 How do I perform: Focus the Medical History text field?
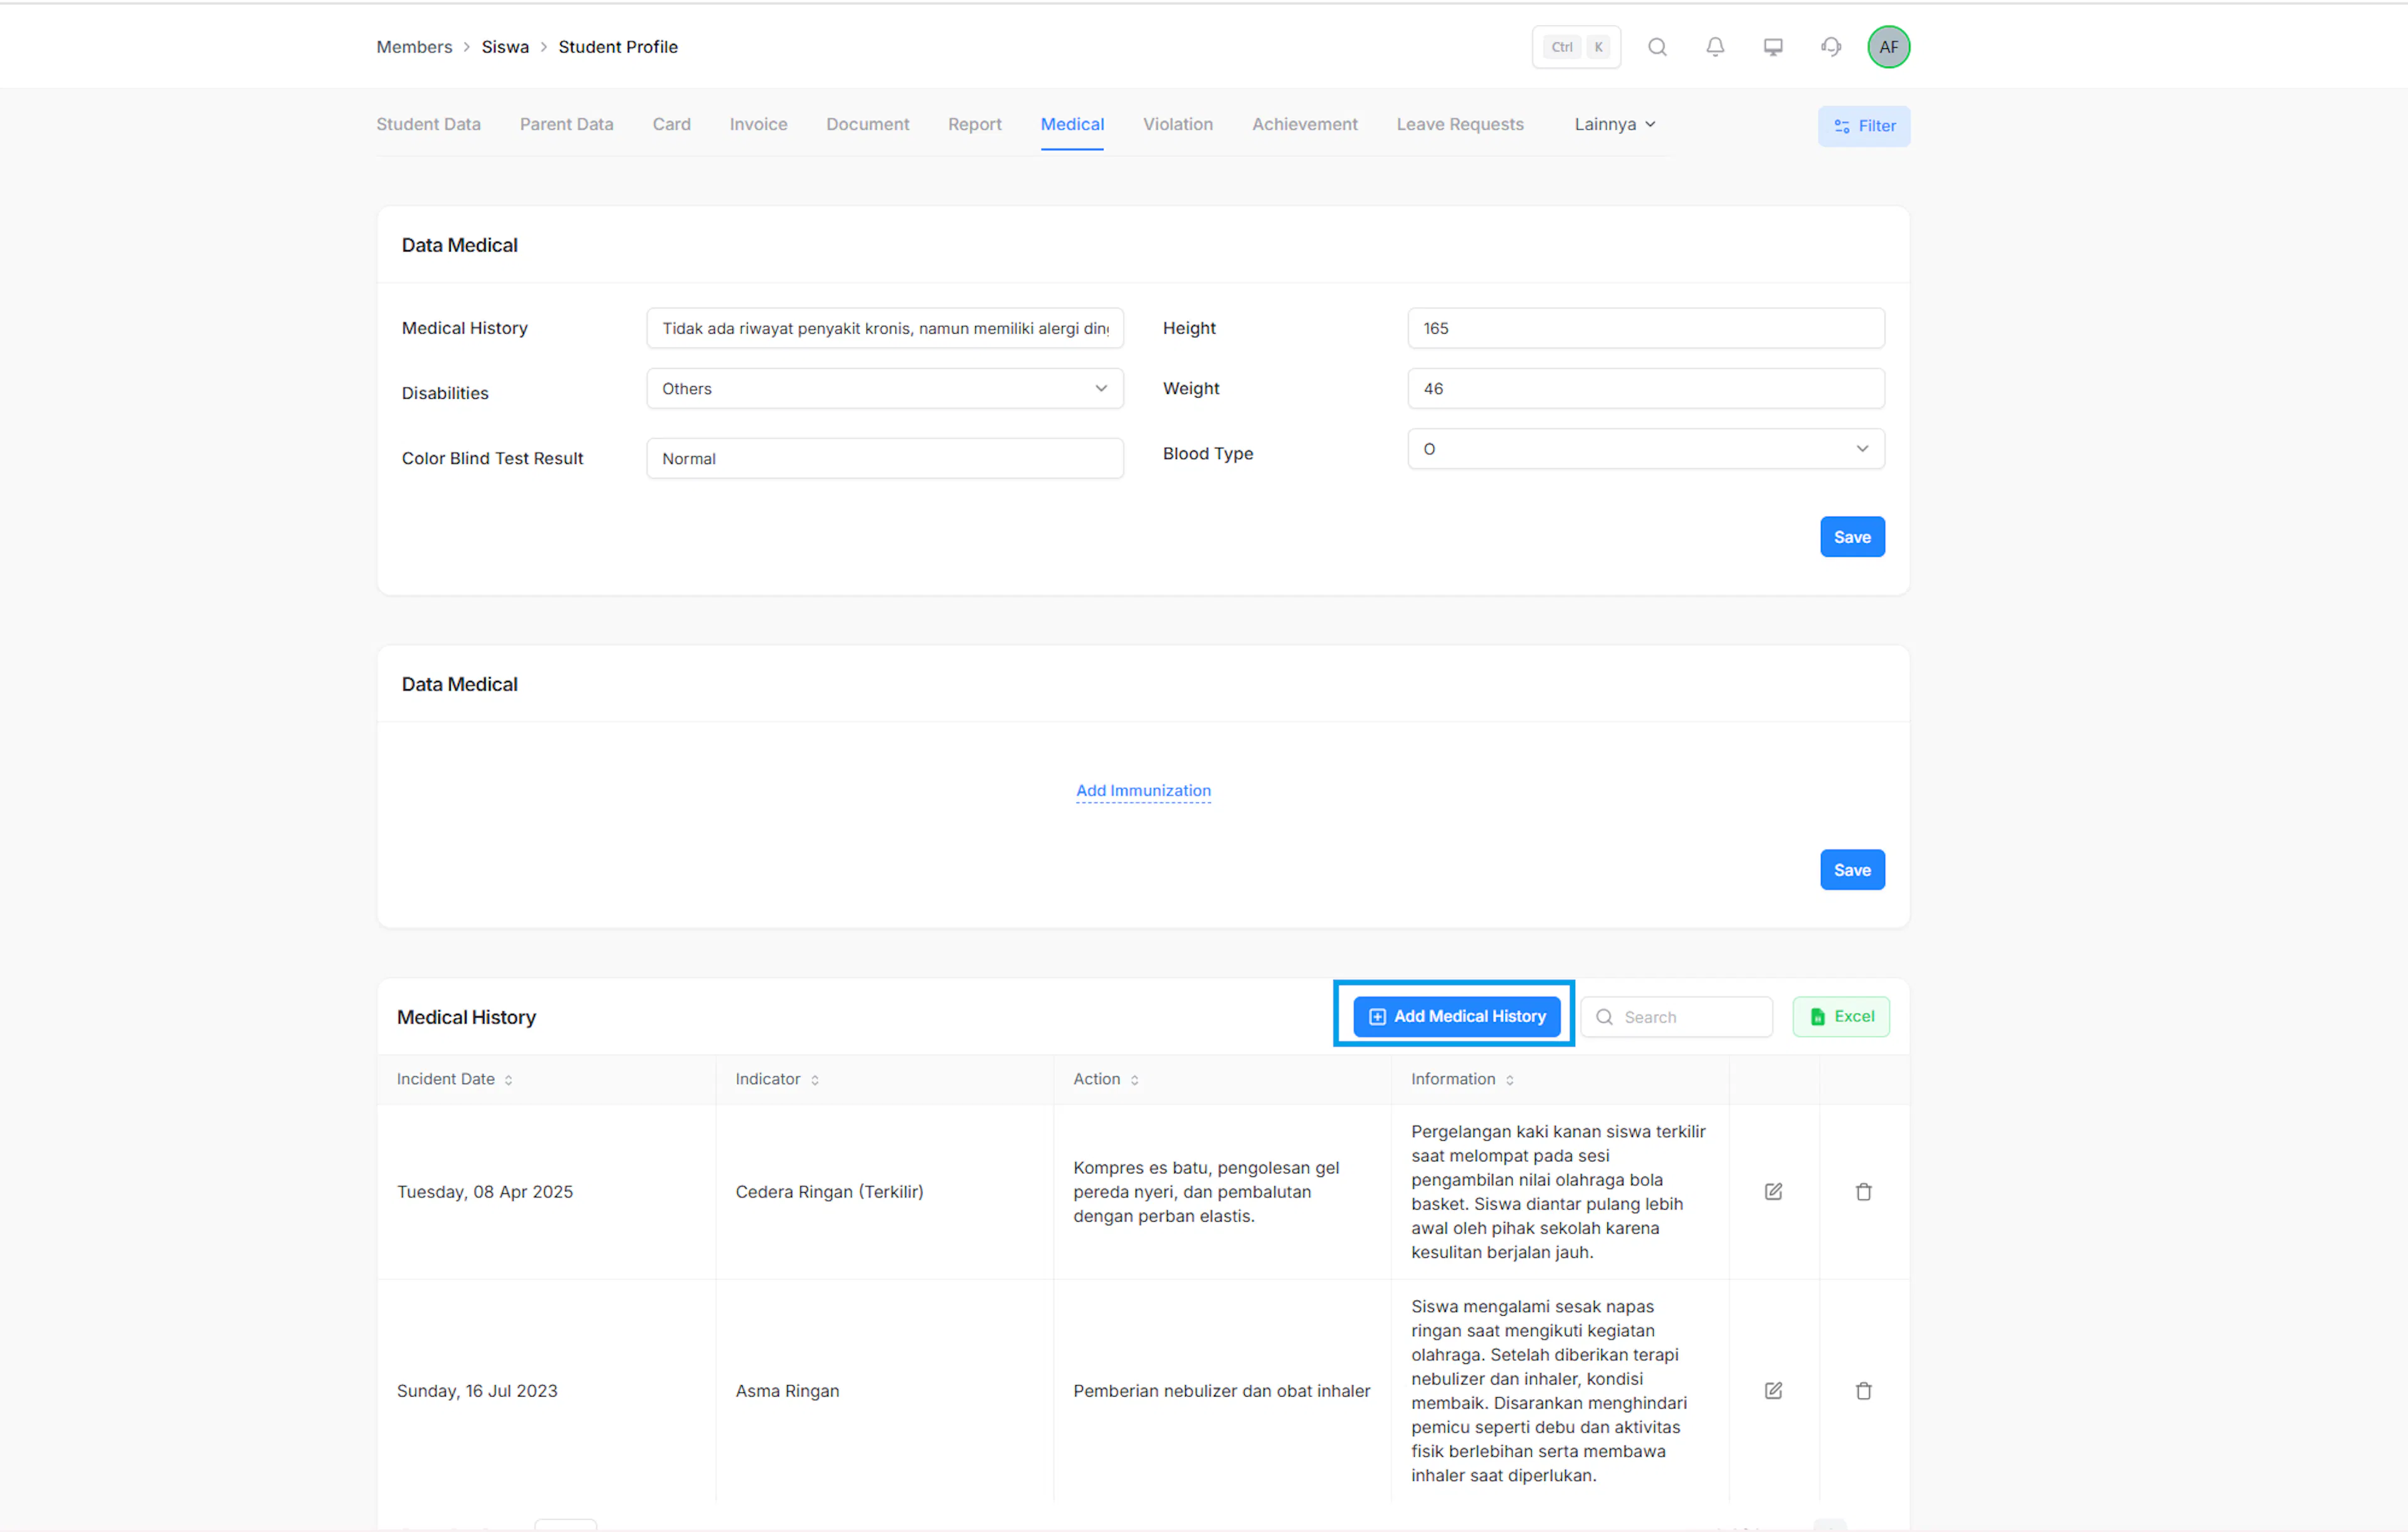coord(884,328)
